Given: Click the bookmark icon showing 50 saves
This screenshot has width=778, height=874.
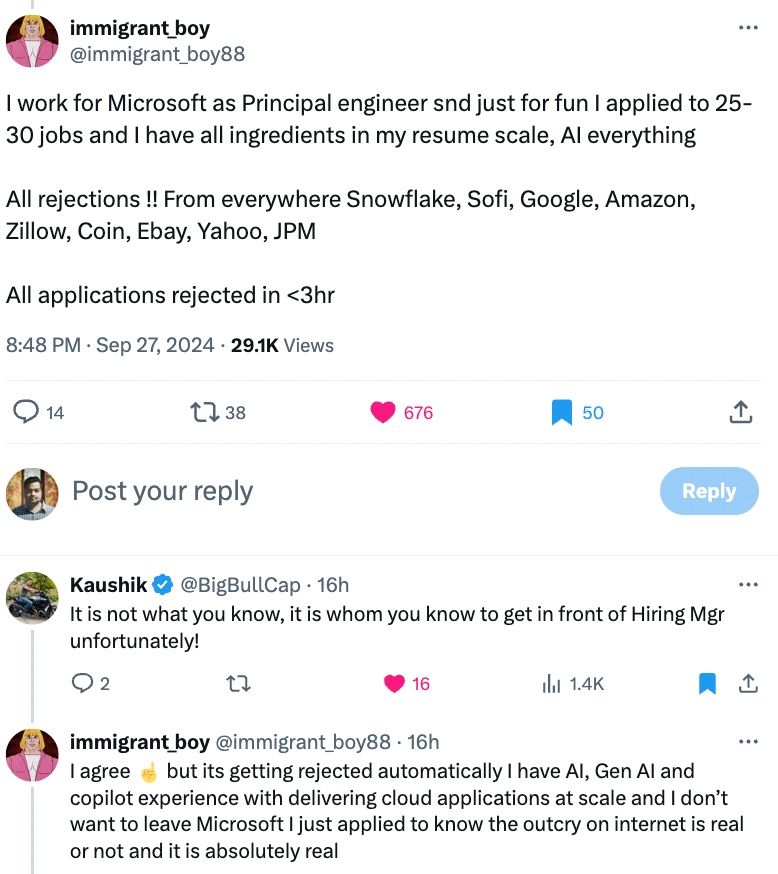Looking at the screenshot, I should pos(560,412).
